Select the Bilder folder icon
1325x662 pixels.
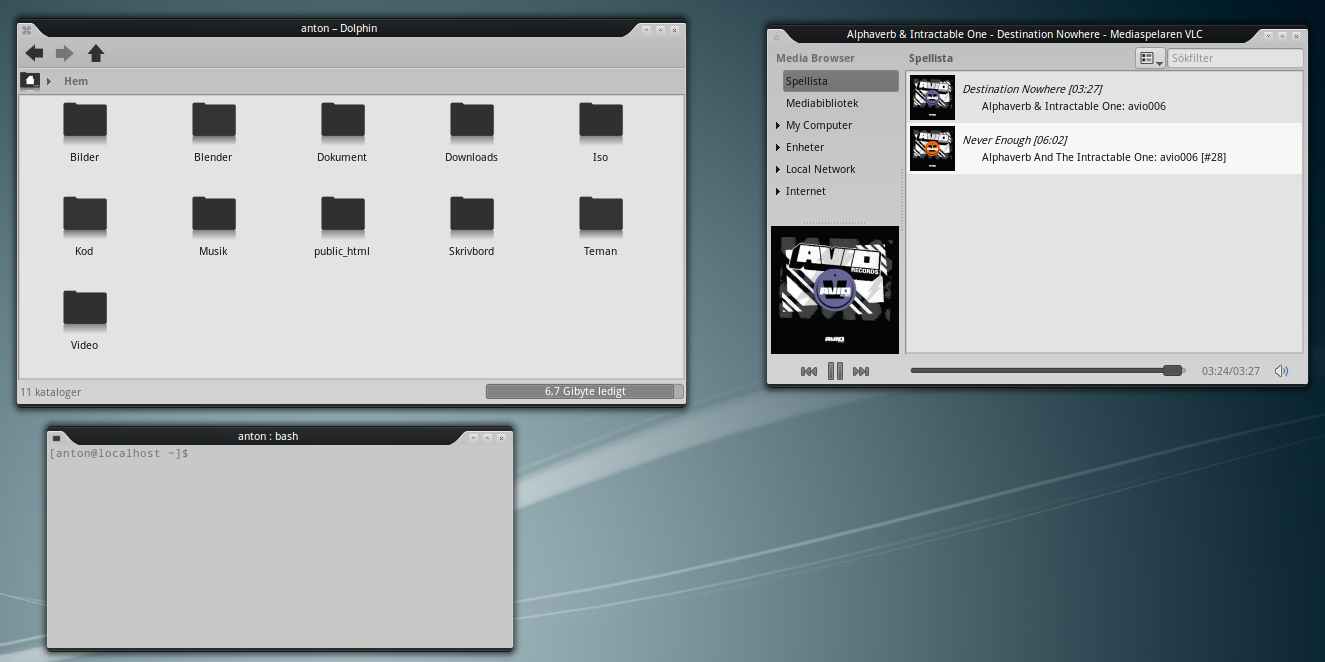pyautogui.click(x=85, y=121)
